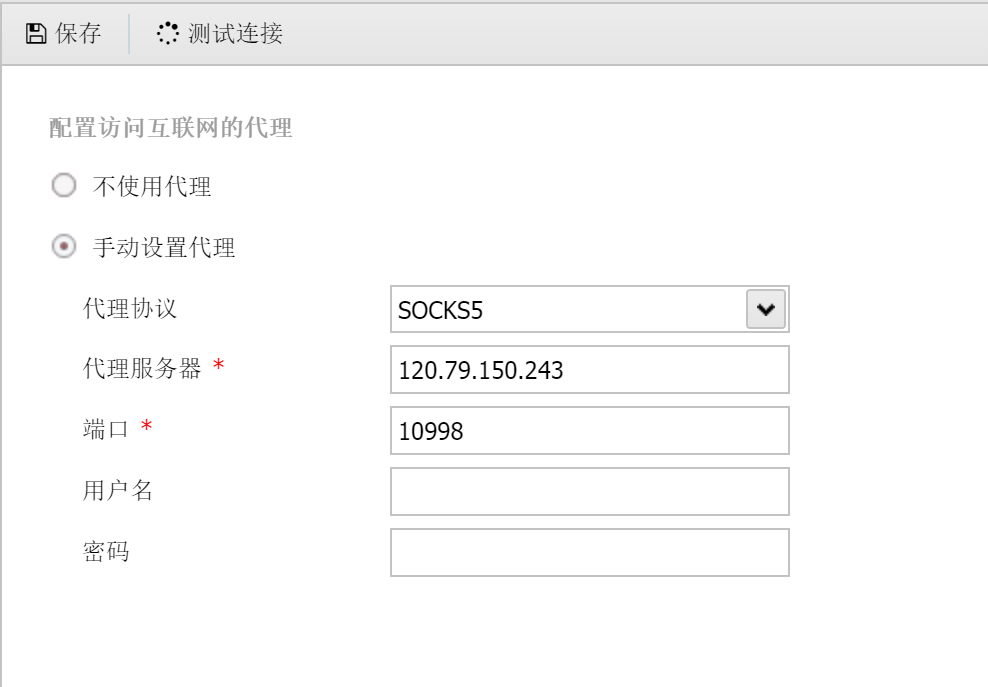Screen dimensions: 988x687
Task: Click the 代理协议 label
Action: pos(130,309)
